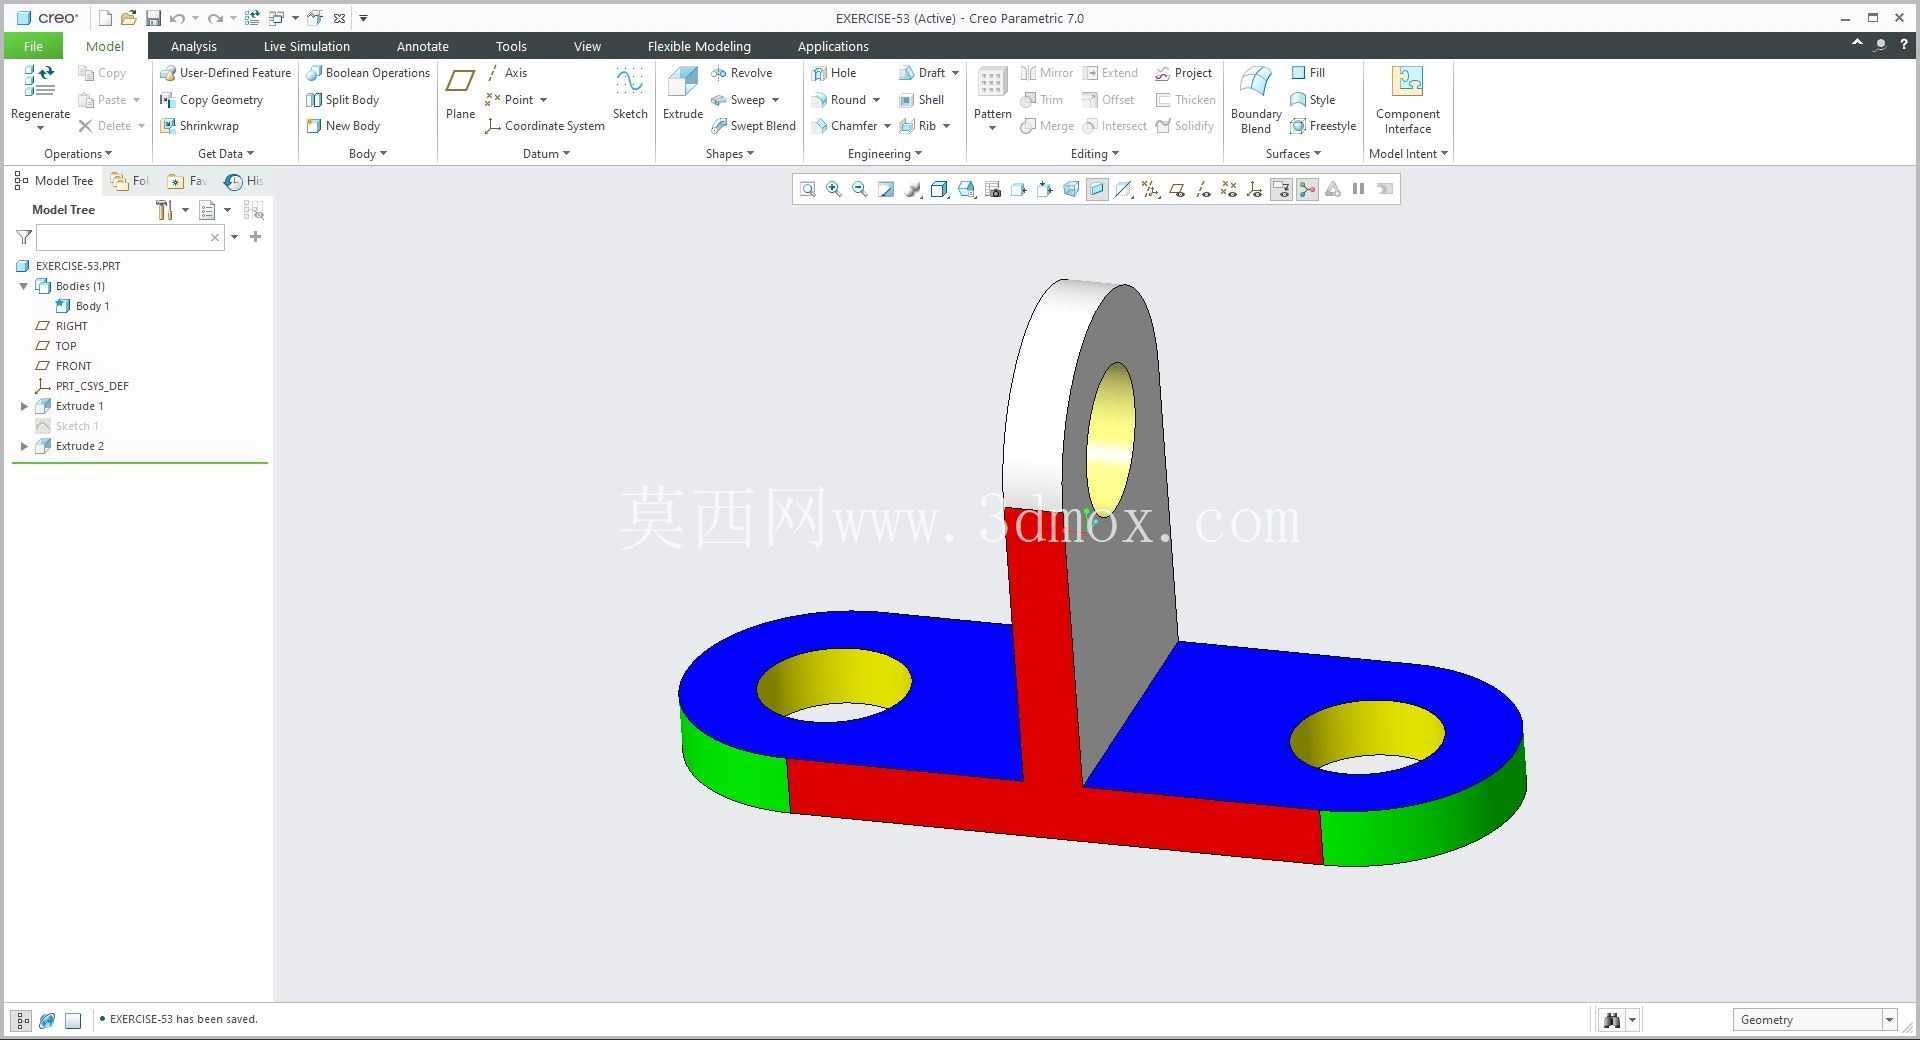Select the Hole tool
Image resolution: width=1920 pixels, height=1040 pixels.
pyautogui.click(x=834, y=73)
